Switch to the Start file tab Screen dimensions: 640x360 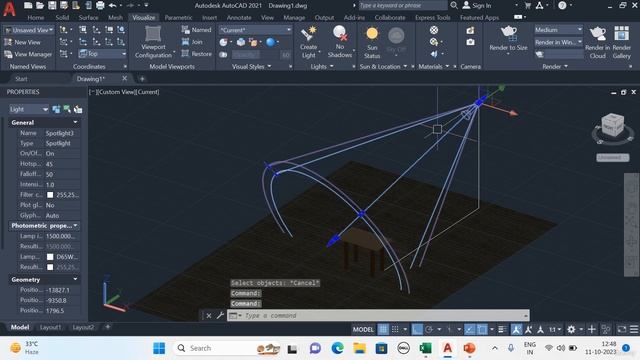21,79
